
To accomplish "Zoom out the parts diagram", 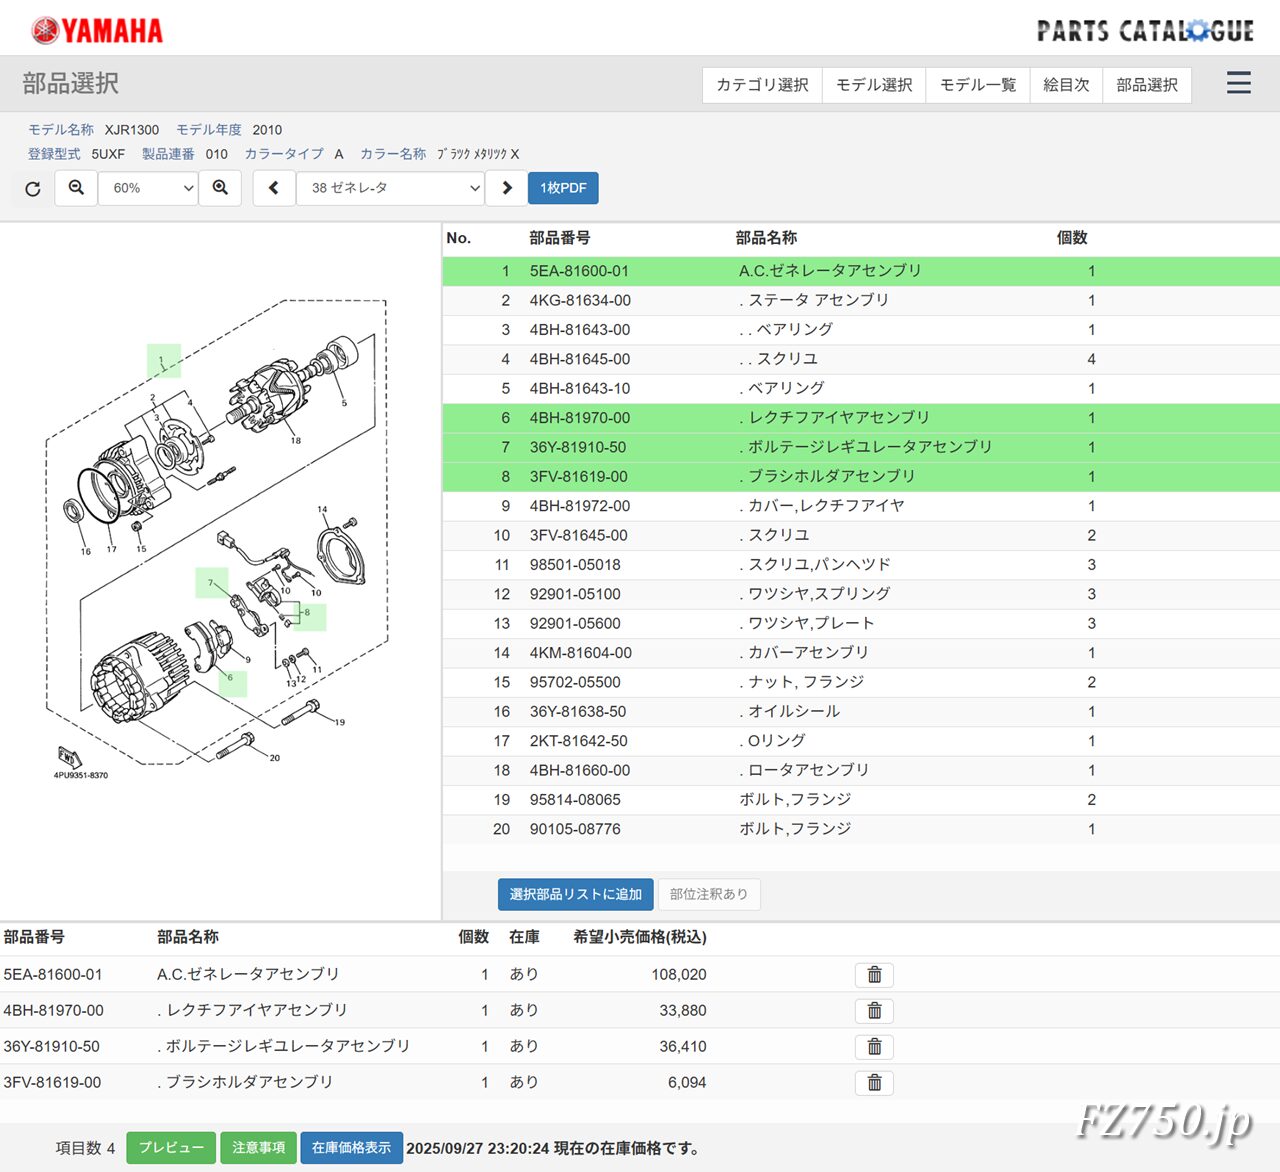I will pyautogui.click(x=76, y=188).
